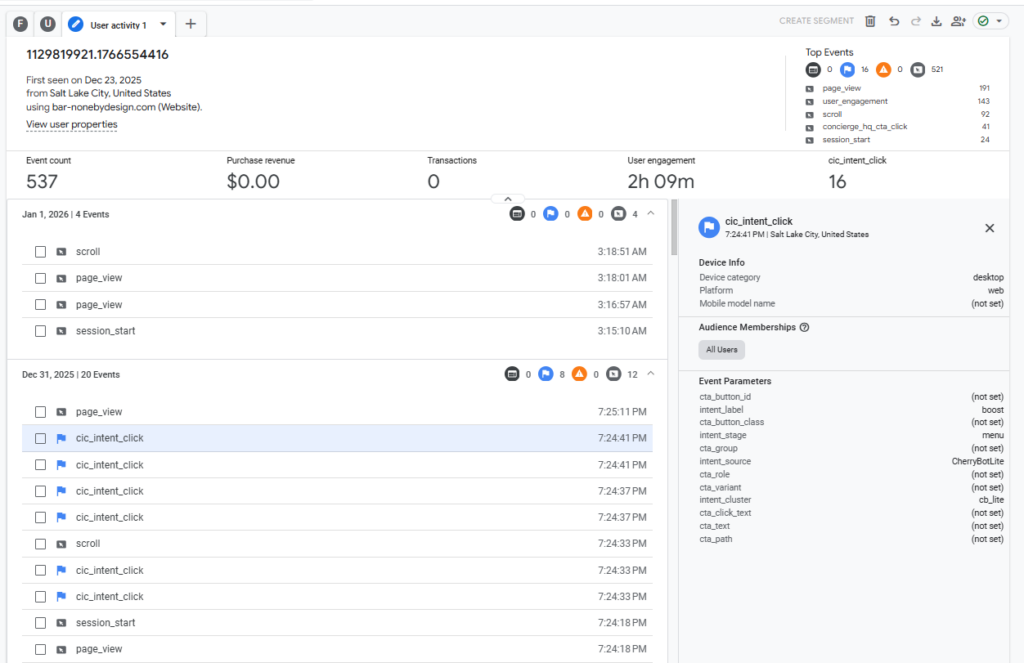This screenshot has width=1024, height=663.
Task: Tick the session_start checkbox at 3:15:10 AM
Action: click(x=41, y=331)
